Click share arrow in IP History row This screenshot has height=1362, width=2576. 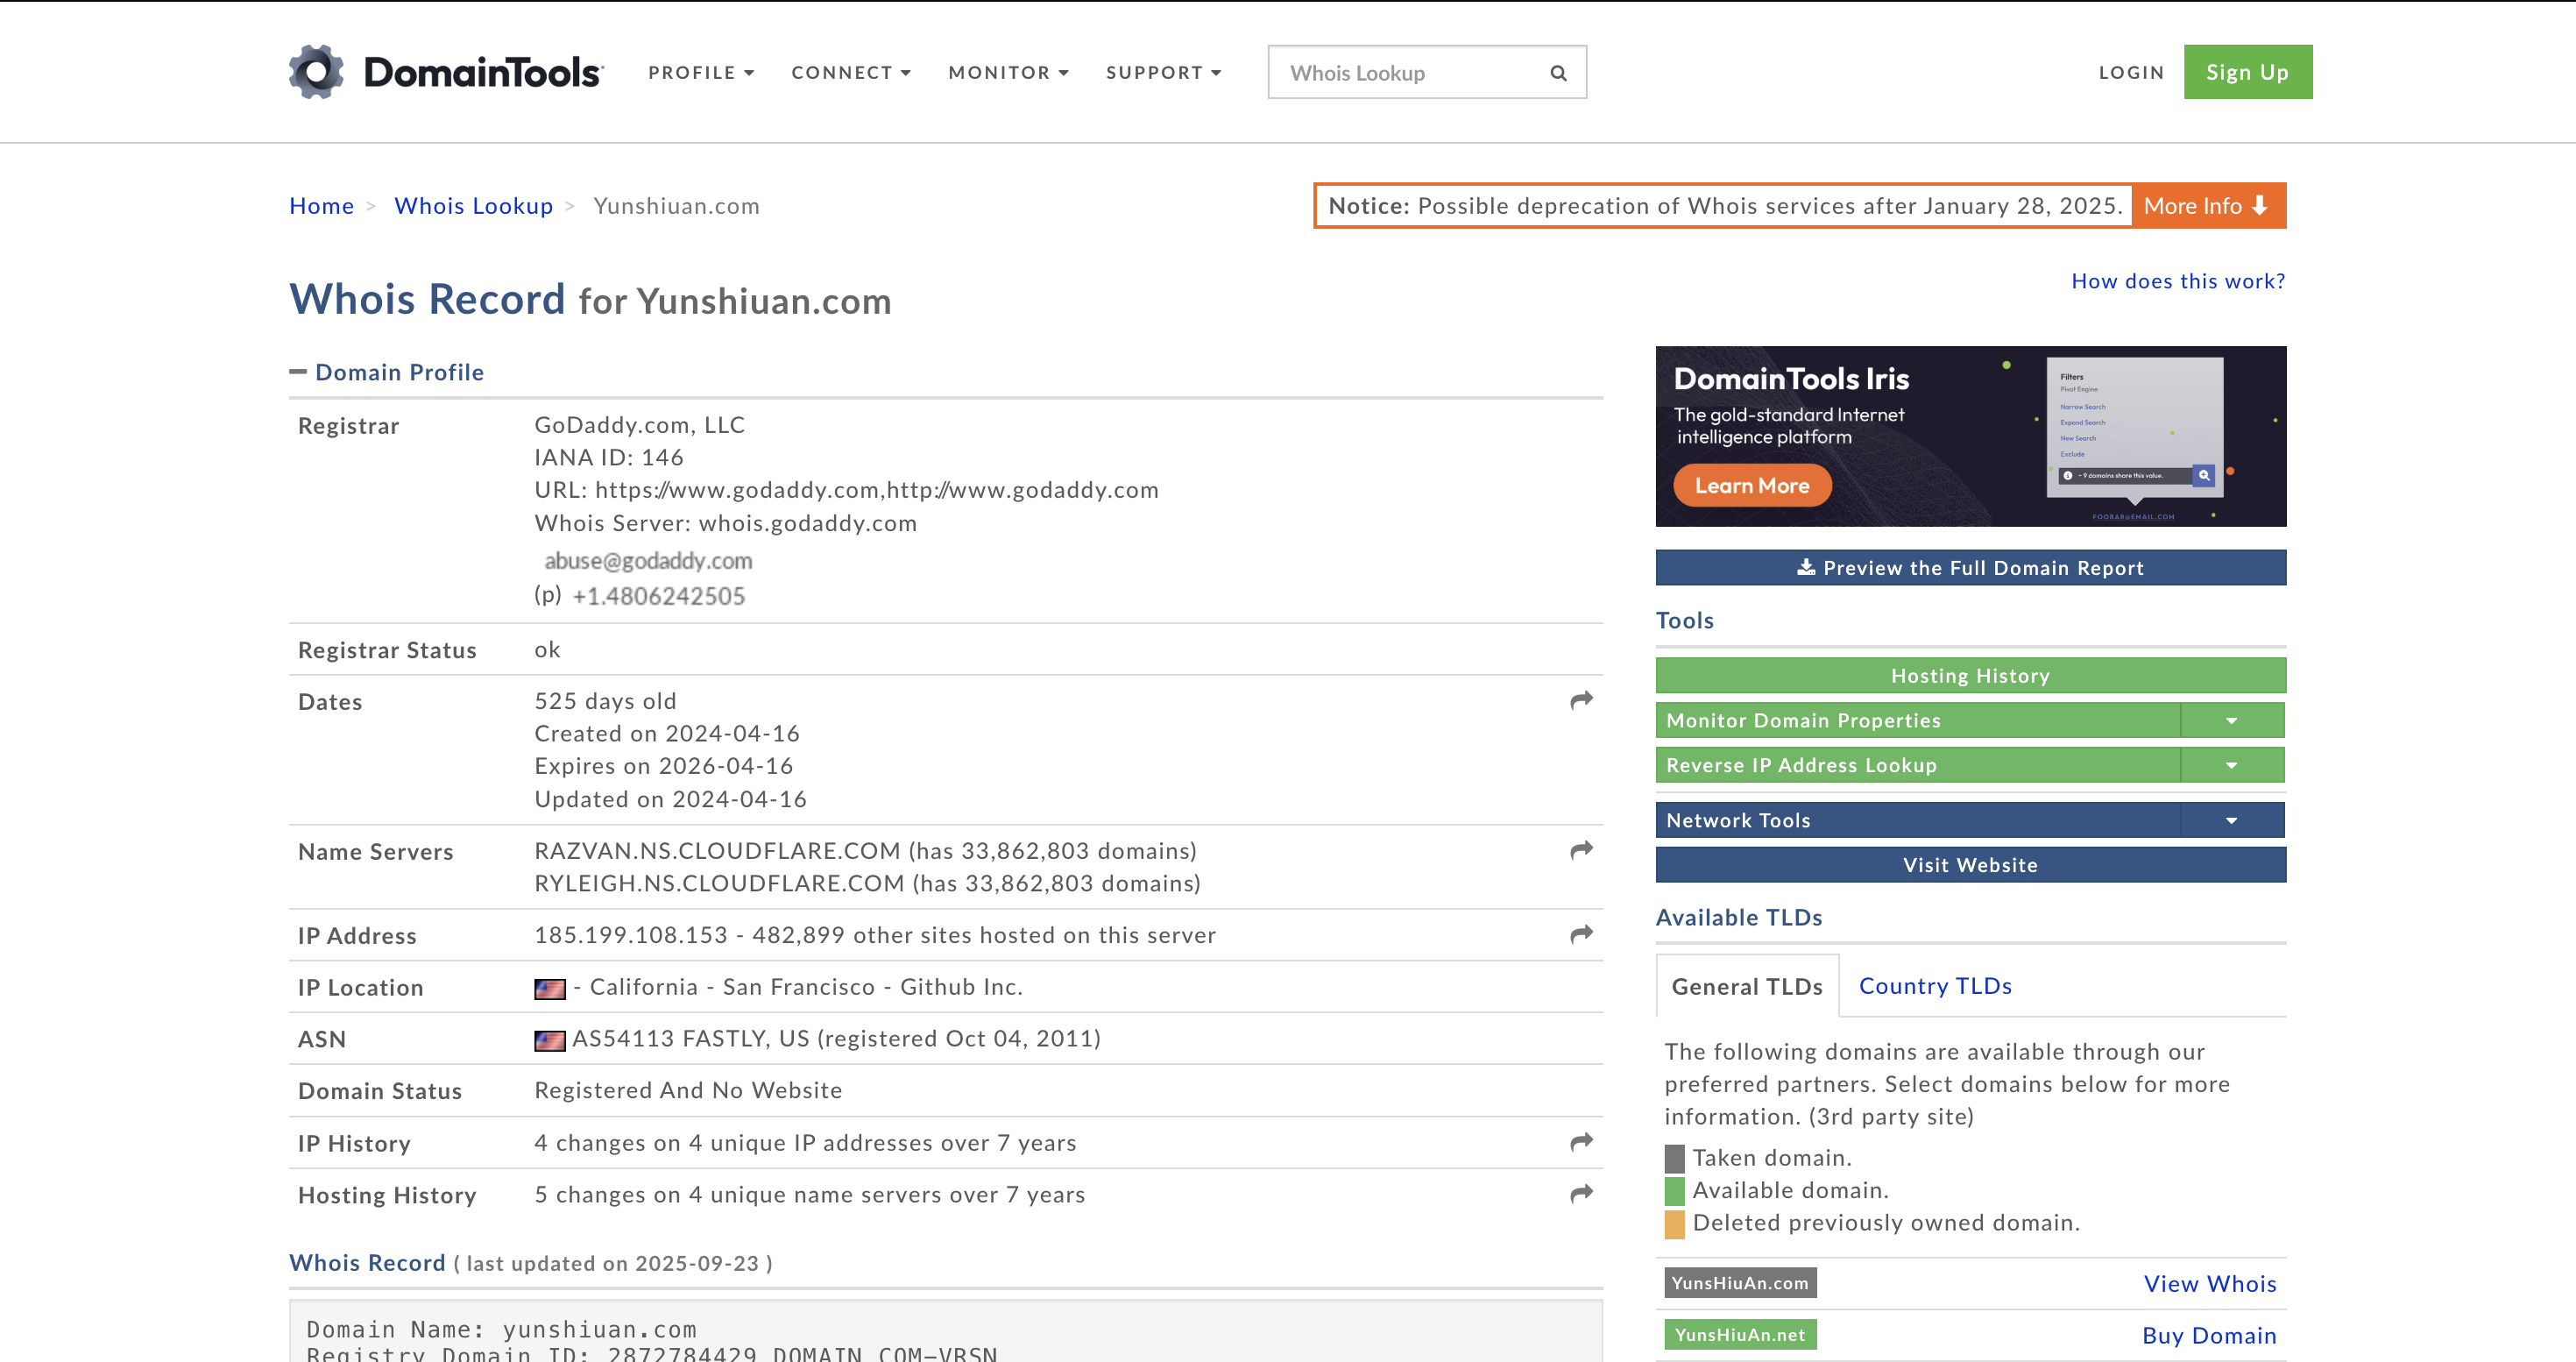point(1580,1142)
